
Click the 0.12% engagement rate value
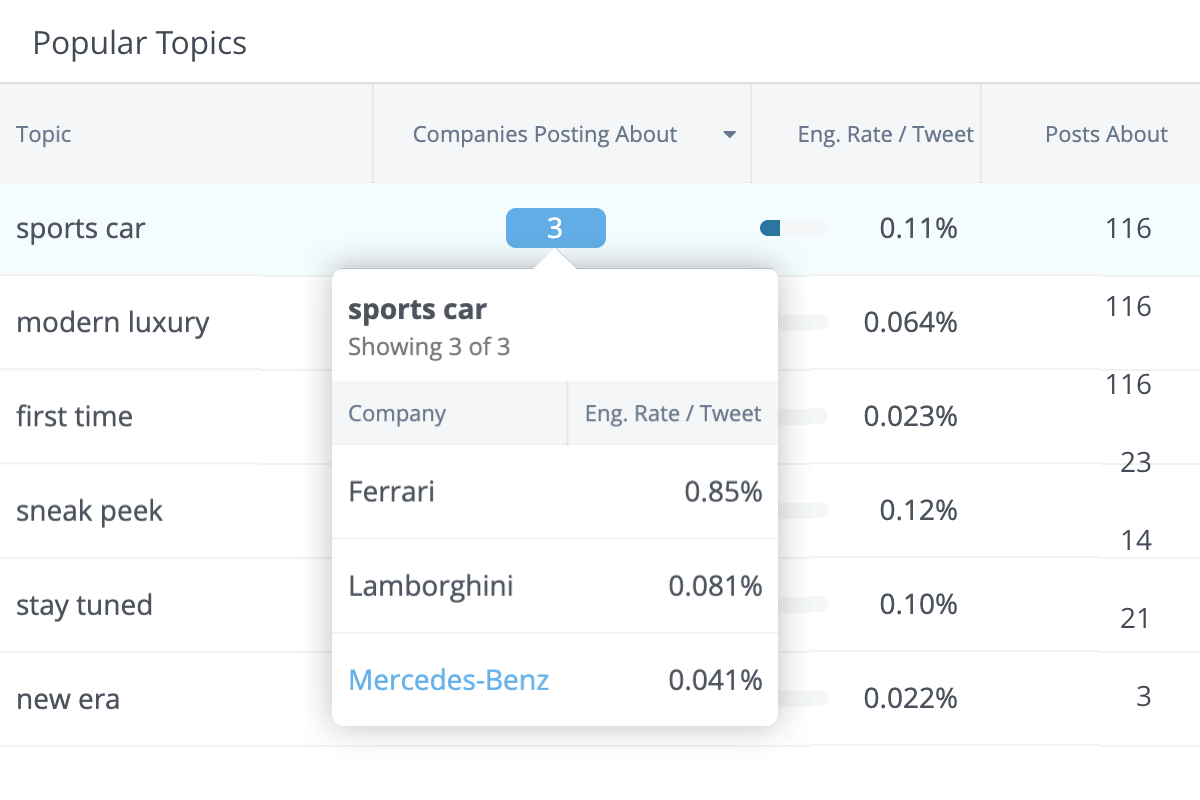coord(918,511)
